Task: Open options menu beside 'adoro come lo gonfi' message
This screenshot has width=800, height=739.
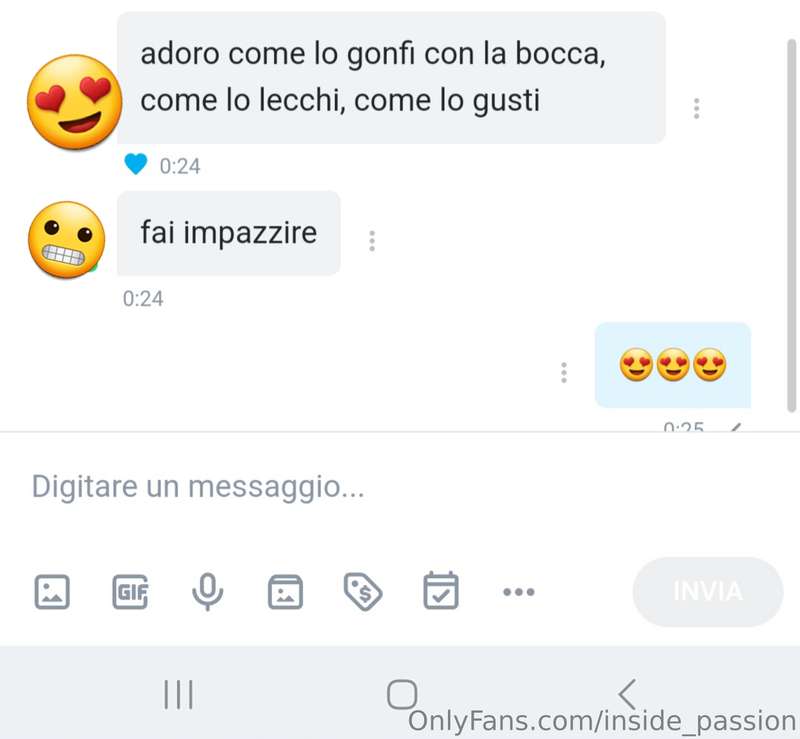Action: coord(696,109)
